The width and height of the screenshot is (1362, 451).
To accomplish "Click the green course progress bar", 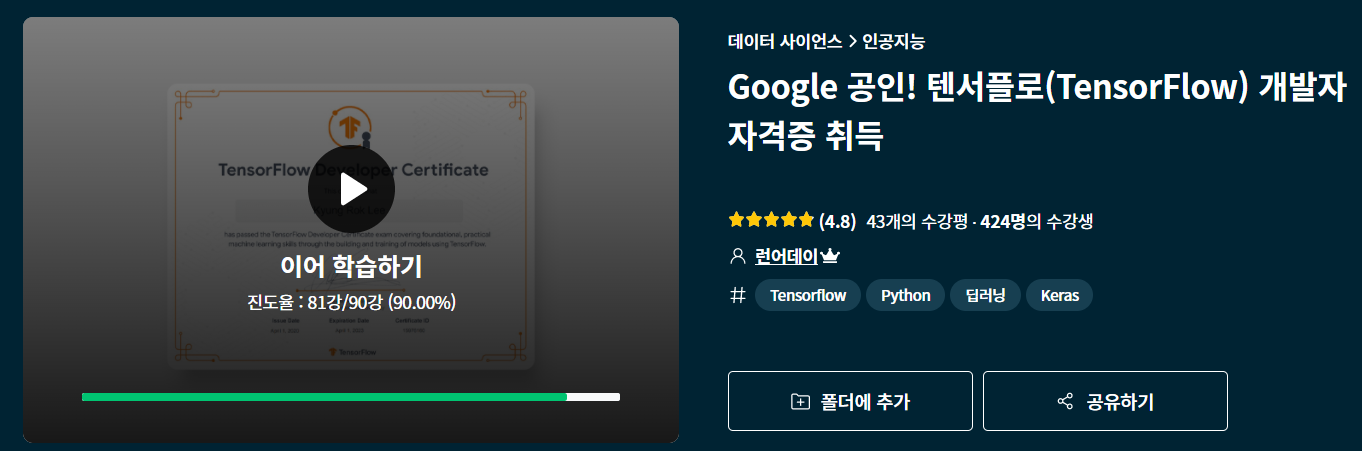I will click(x=351, y=397).
